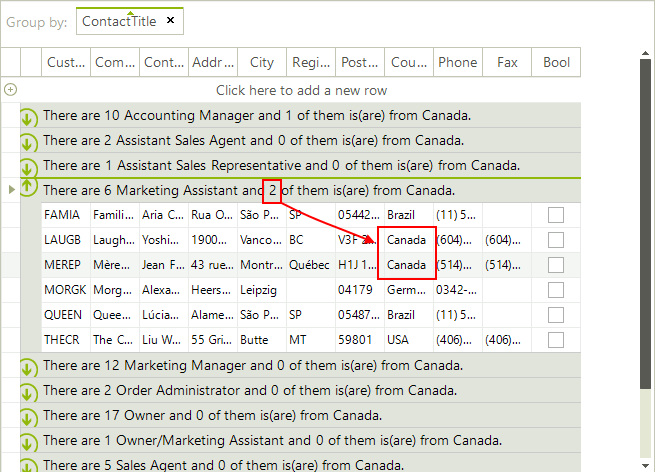Click the 04179 postal code cell

coord(360,290)
